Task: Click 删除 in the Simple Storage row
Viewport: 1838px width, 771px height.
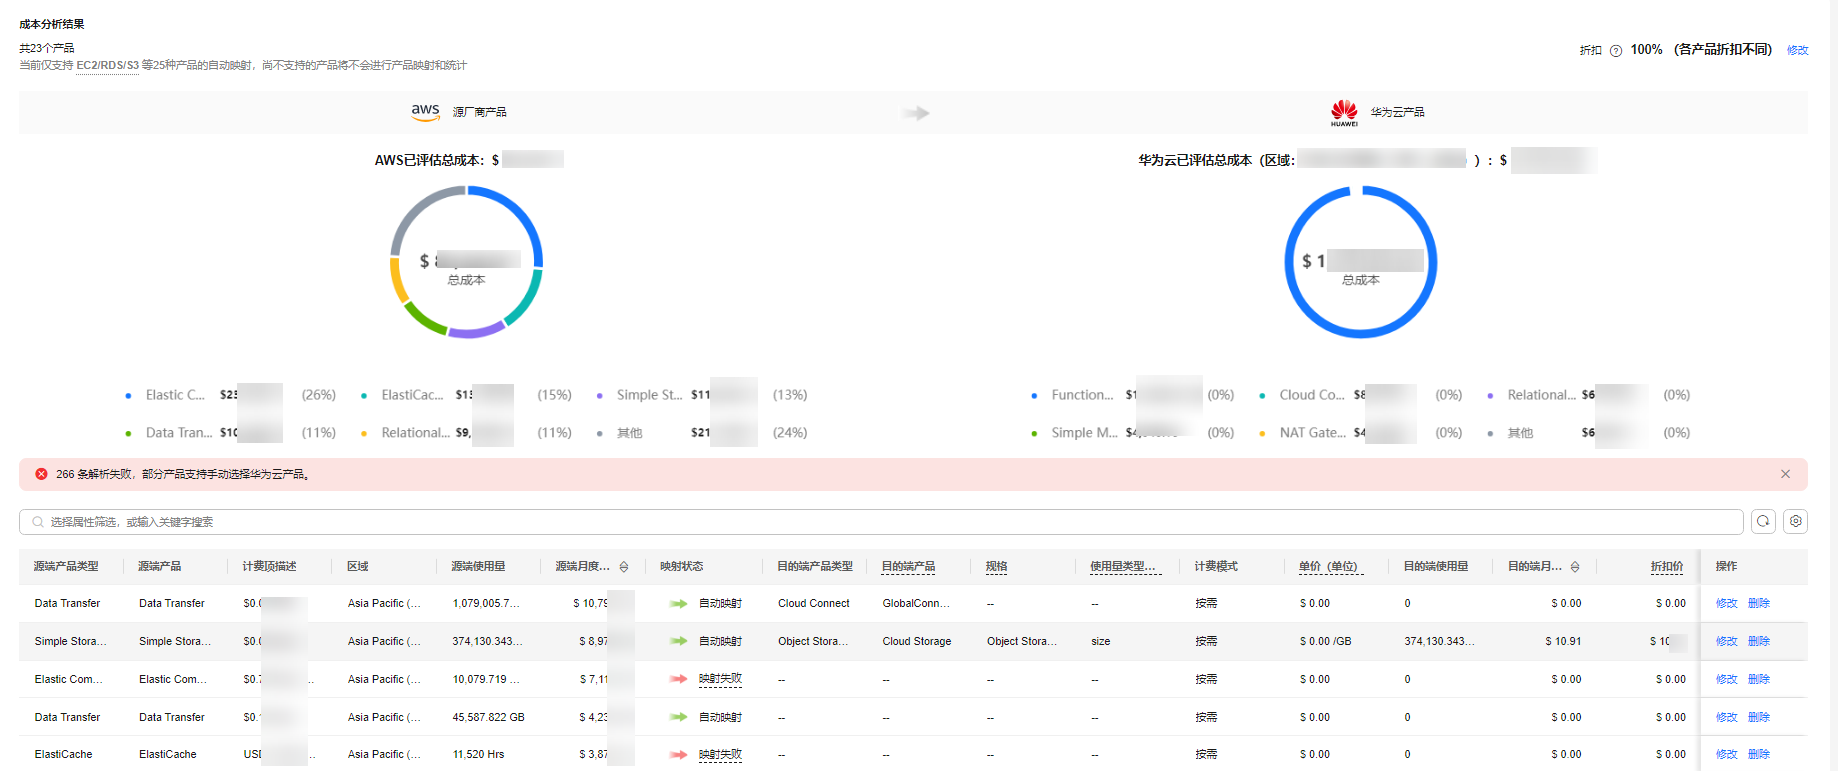Action: tap(1759, 641)
